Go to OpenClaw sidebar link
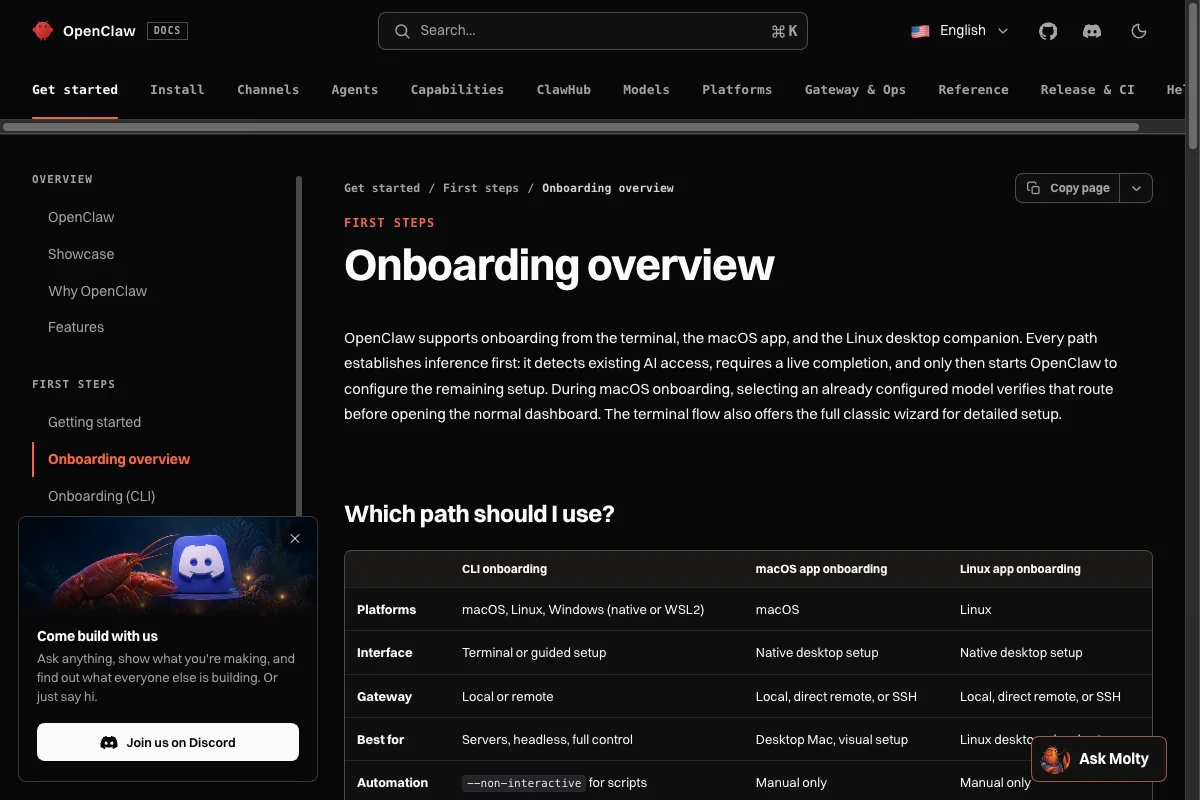Viewport: 1200px width, 800px height. click(x=81, y=217)
